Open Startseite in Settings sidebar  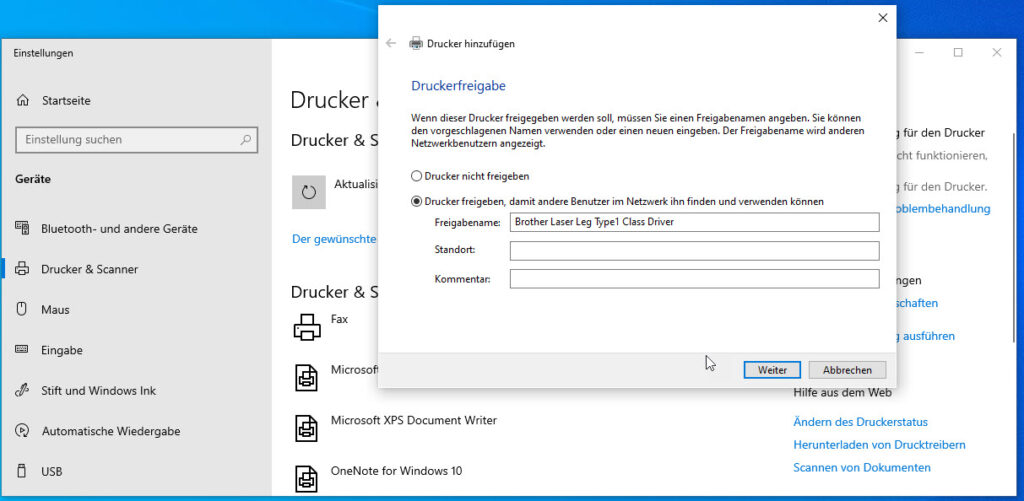[66, 101]
